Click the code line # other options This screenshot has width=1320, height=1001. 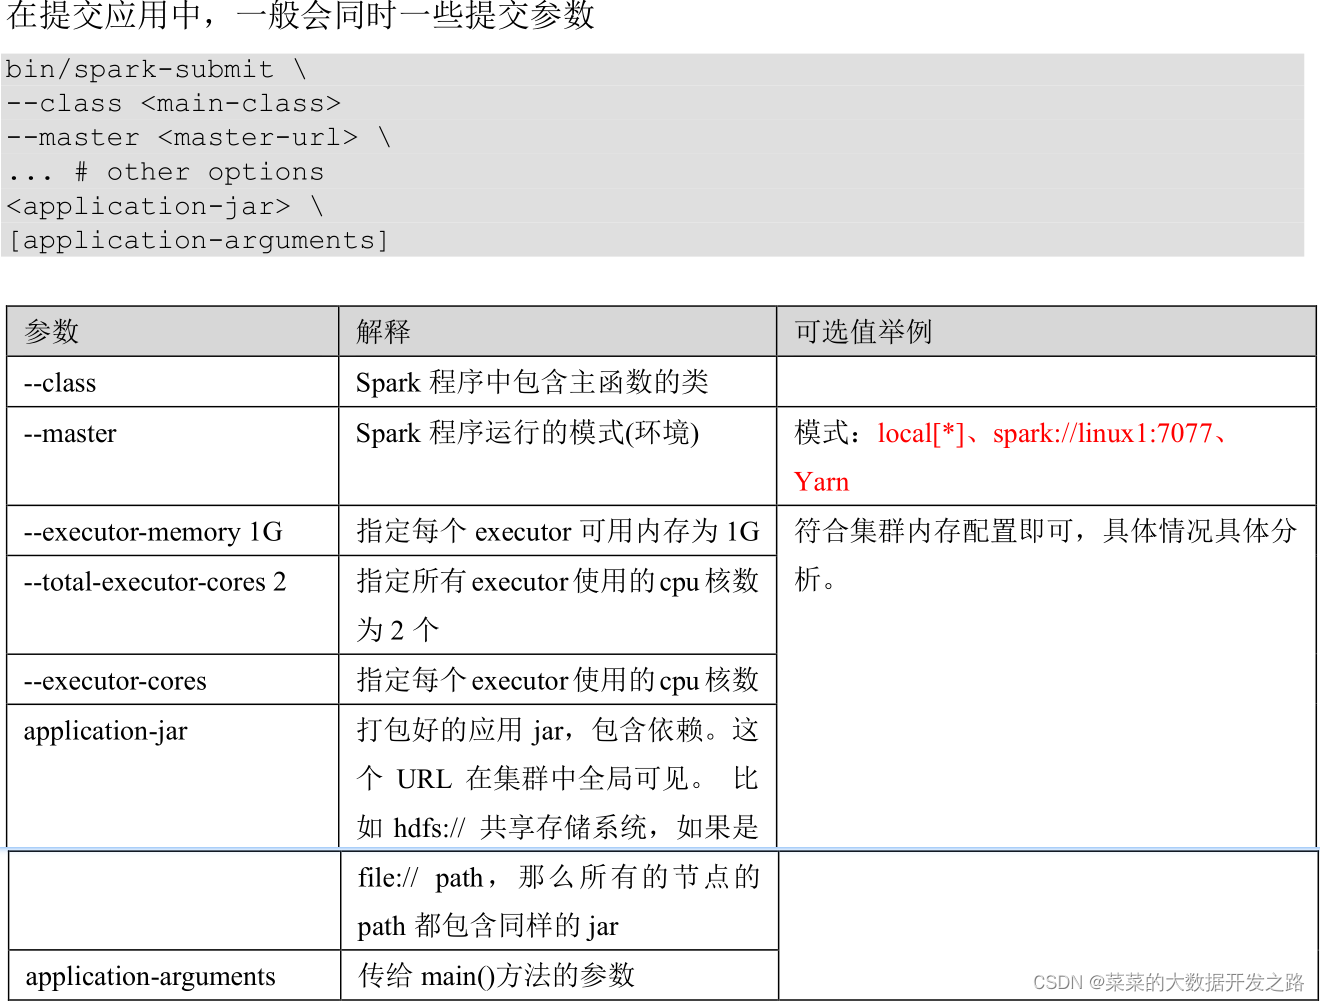click(x=199, y=172)
